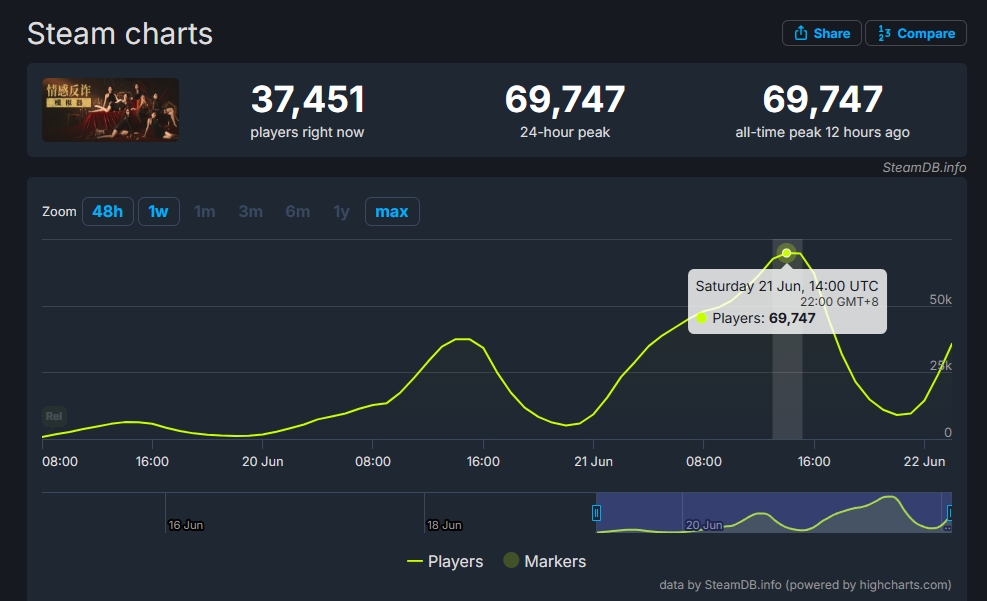This screenshot has width=987, height=601.
Task: Choose the 6m zoom option
Action: click(x=297, y=212)
